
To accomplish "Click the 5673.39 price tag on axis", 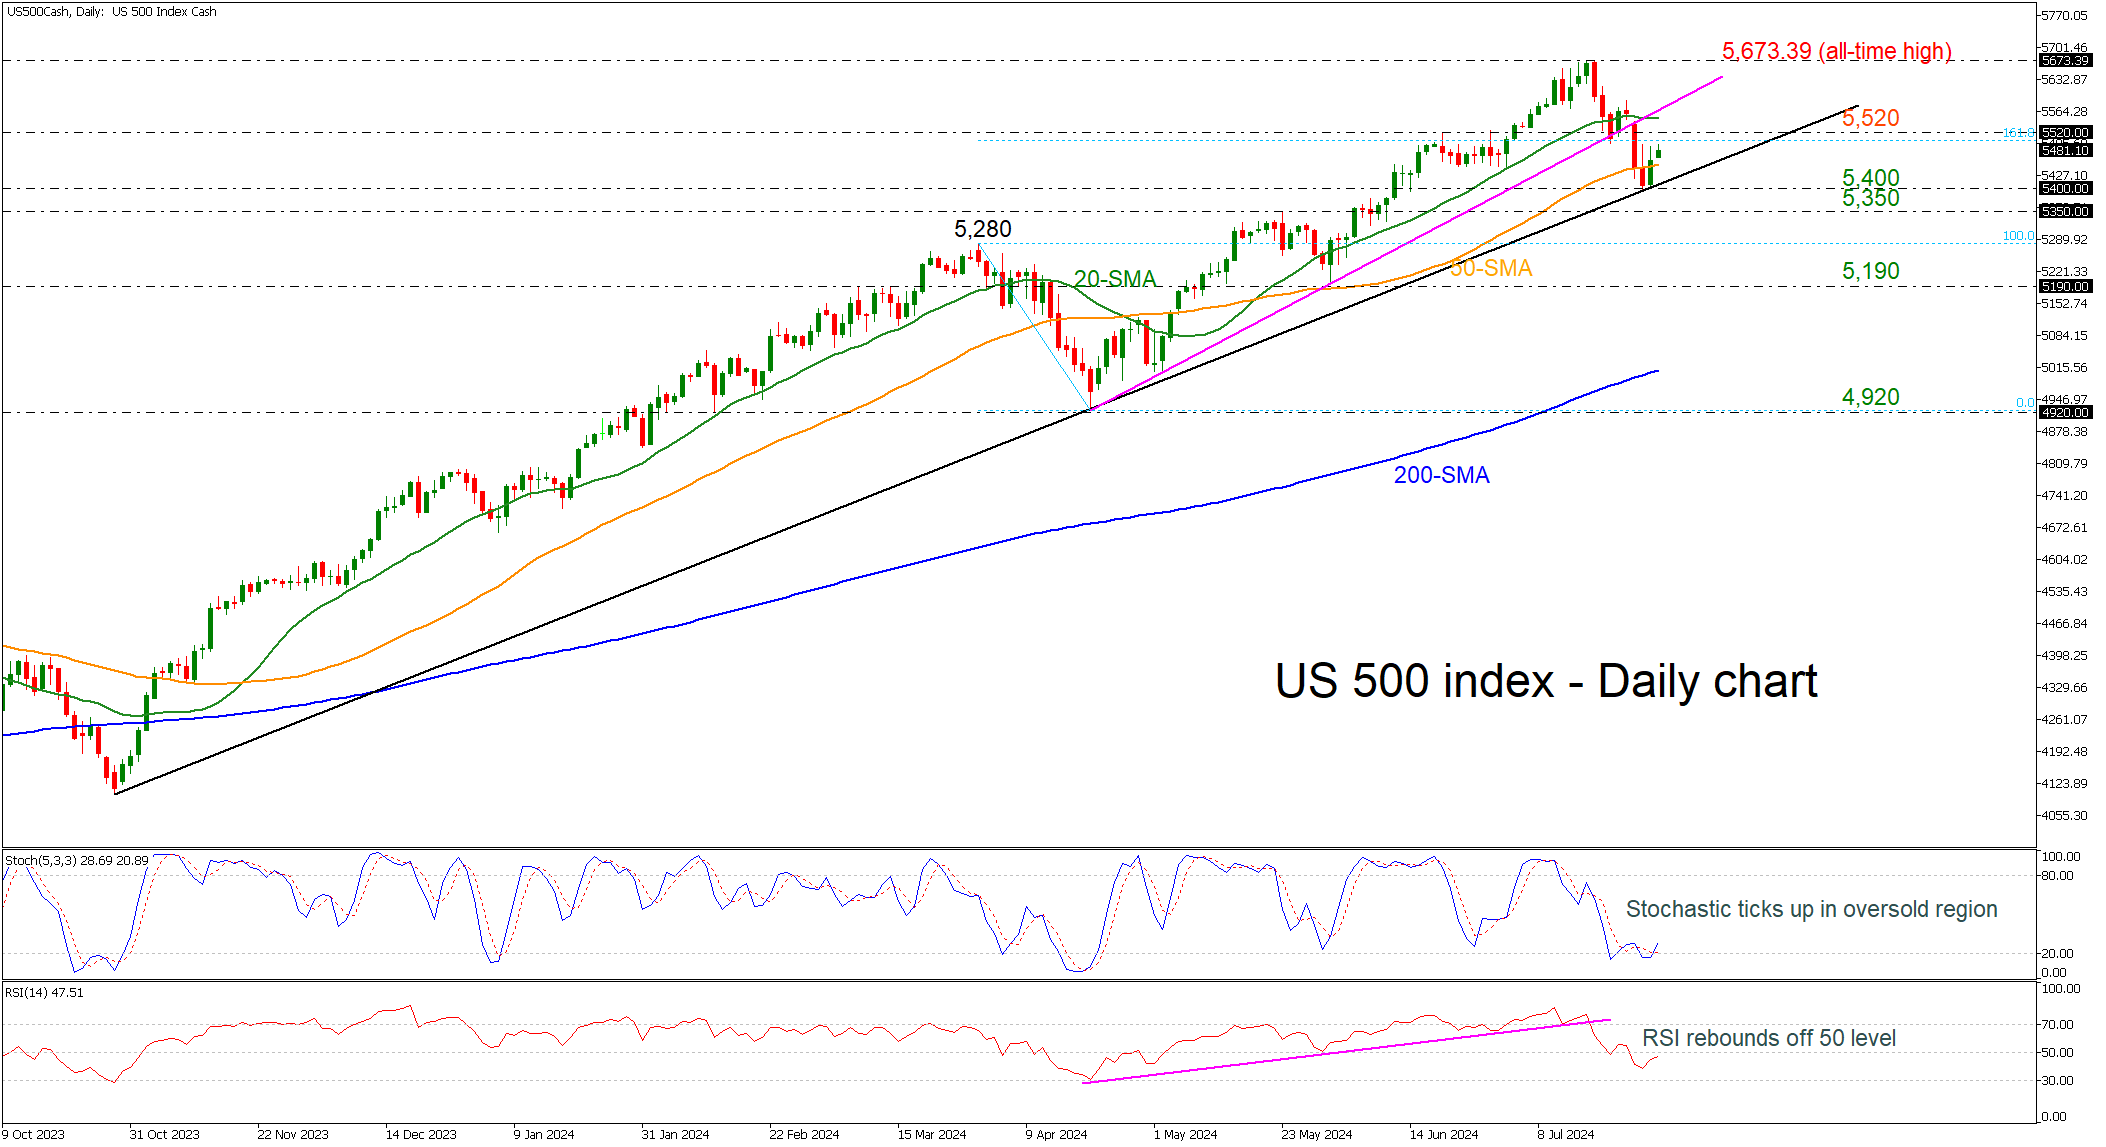I will (x=2064, y=61).
